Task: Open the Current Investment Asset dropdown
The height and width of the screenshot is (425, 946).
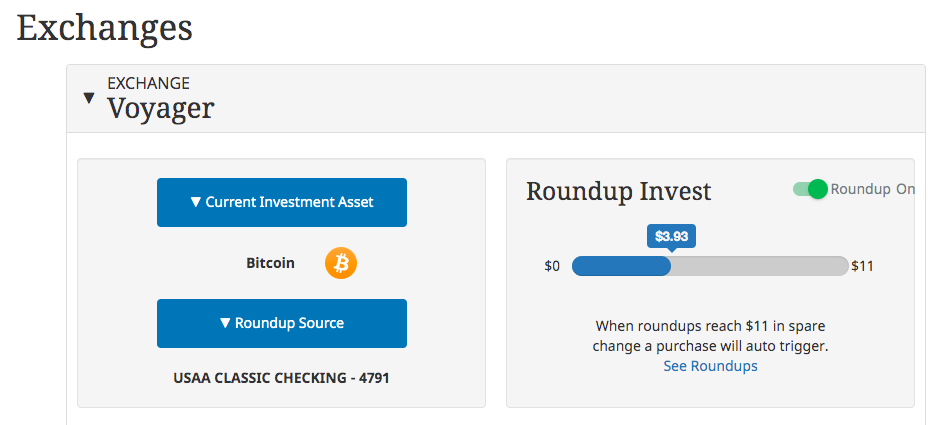Action: click(282, 202)
